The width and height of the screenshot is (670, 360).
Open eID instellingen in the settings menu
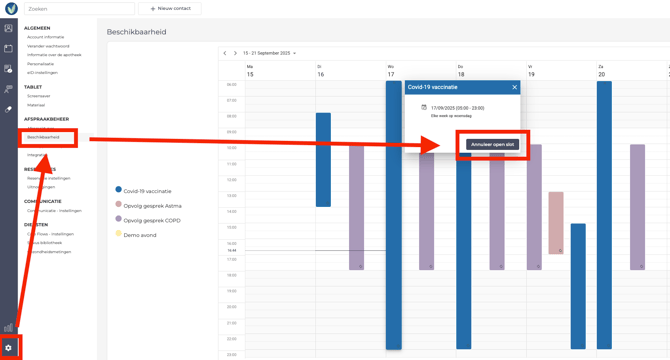(42, 73)
